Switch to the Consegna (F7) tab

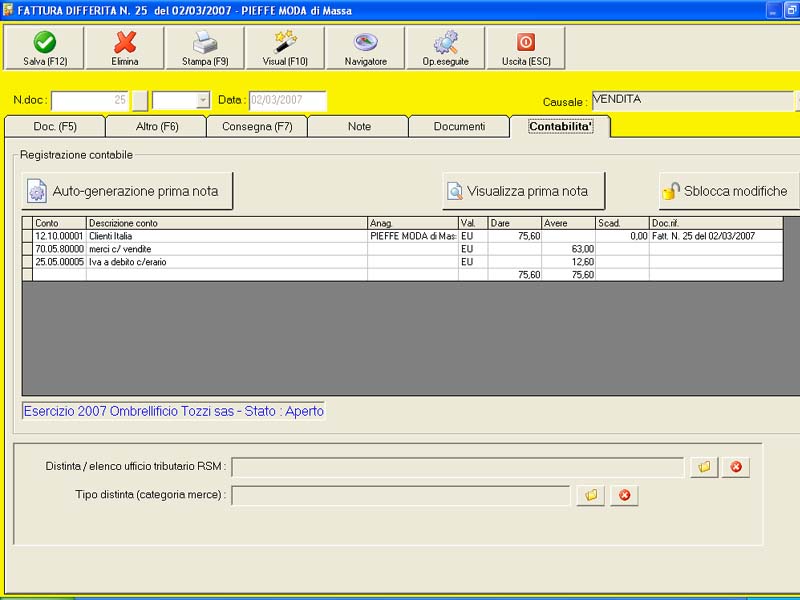[x=257, y=127]
